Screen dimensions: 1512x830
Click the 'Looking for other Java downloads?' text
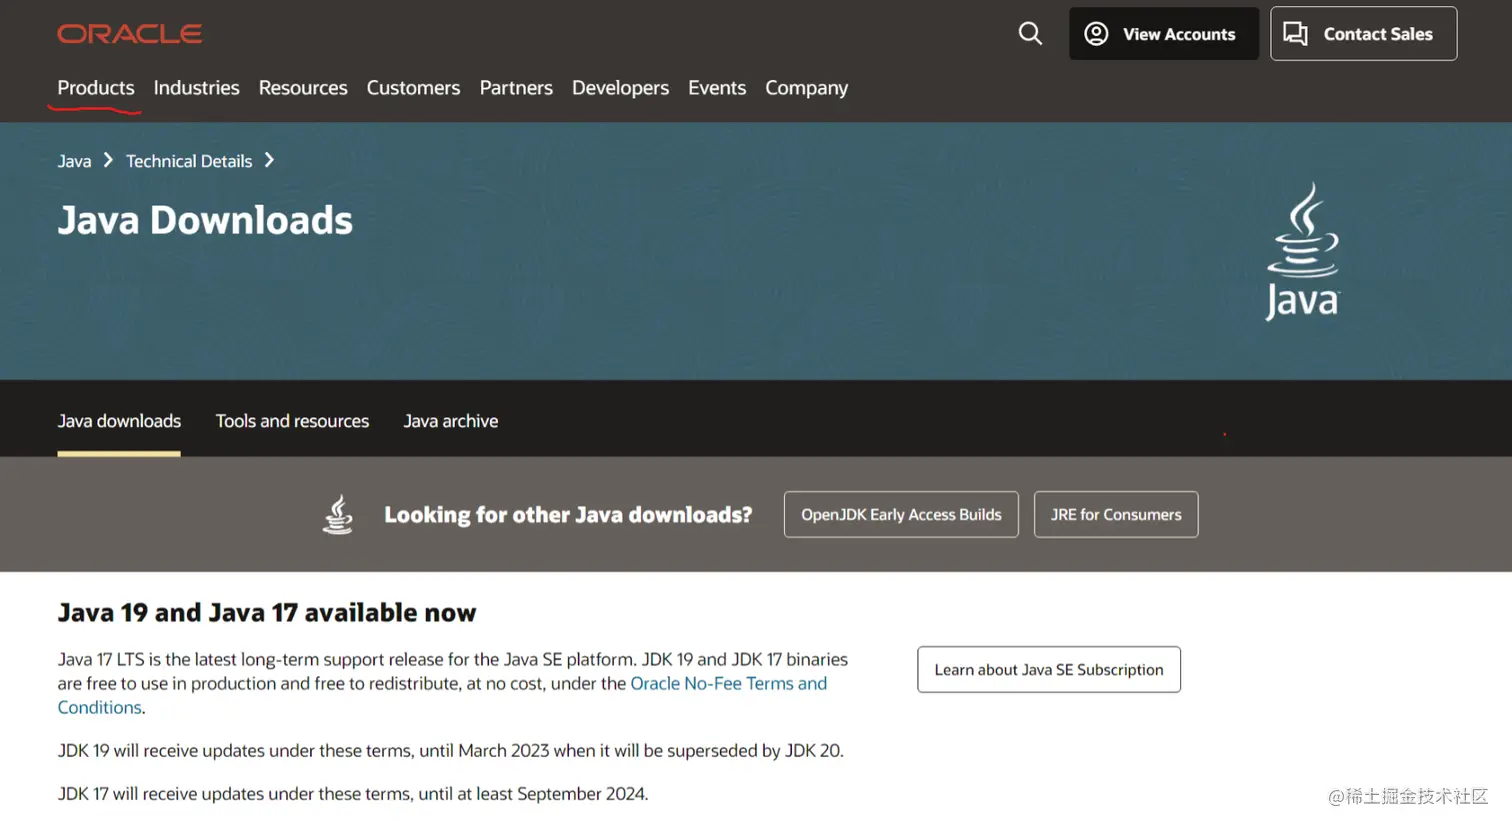(x=568, y=514)
